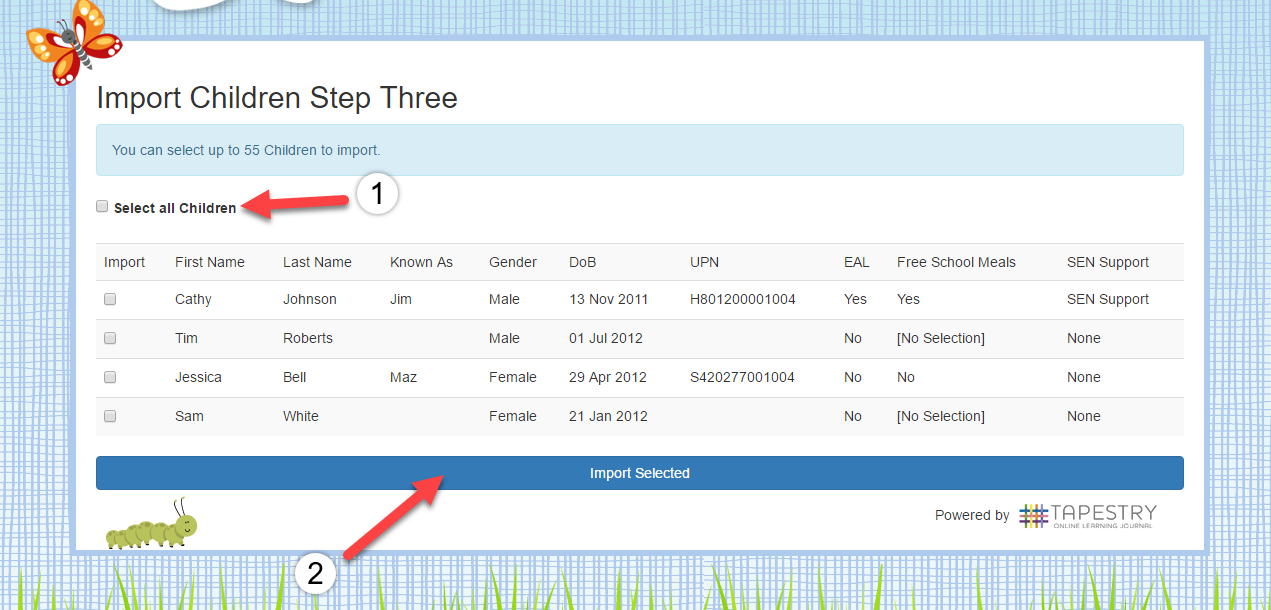Click the EAL value in Tim's row

pos(853,338)
